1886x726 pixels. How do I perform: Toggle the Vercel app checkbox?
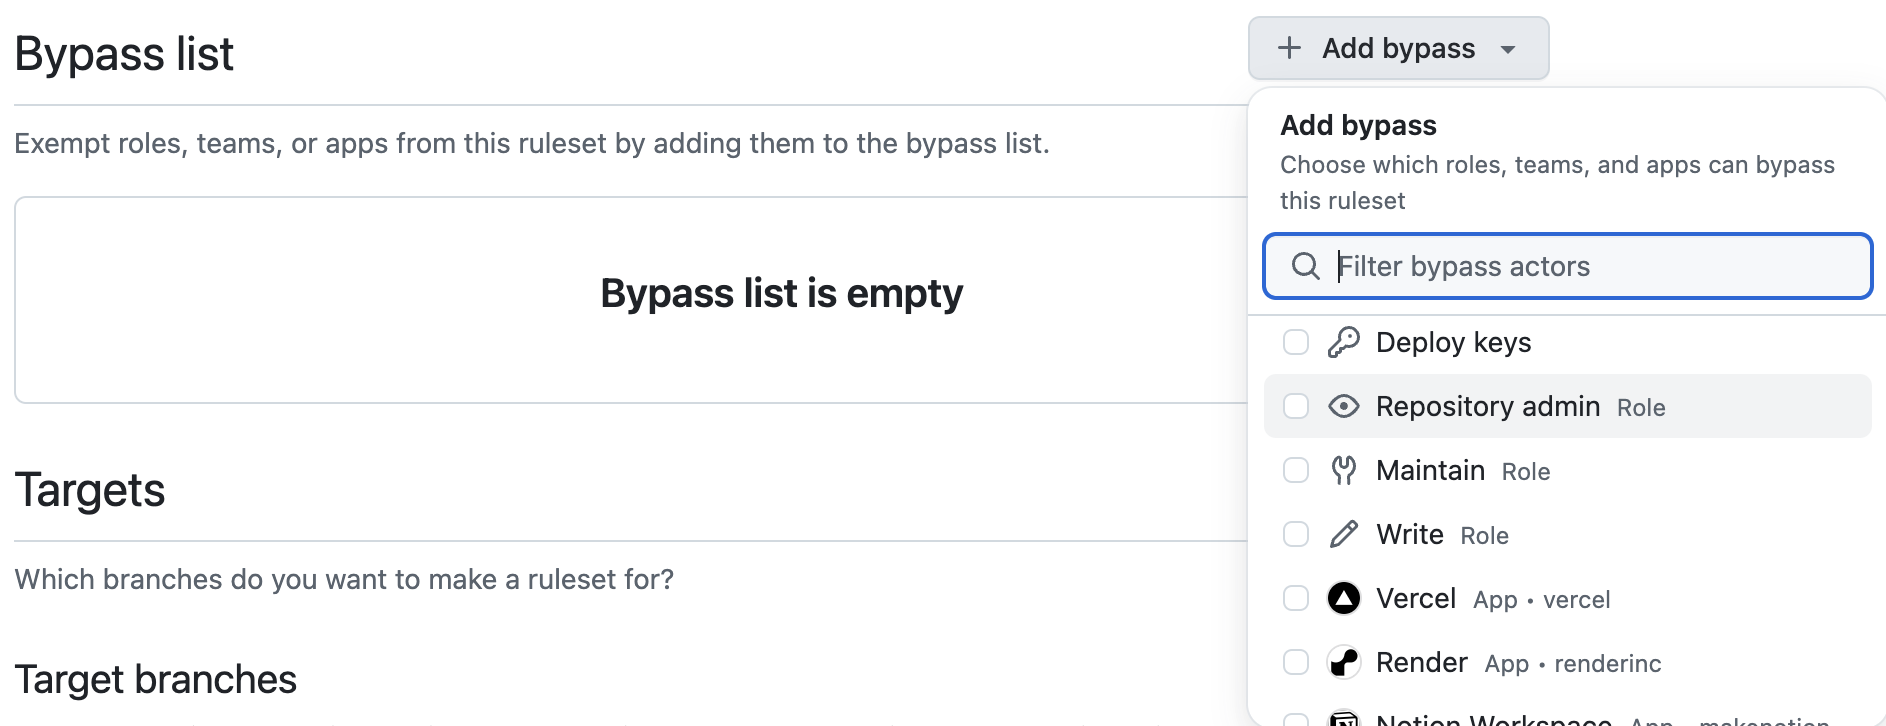click(x=1296, y=598)
